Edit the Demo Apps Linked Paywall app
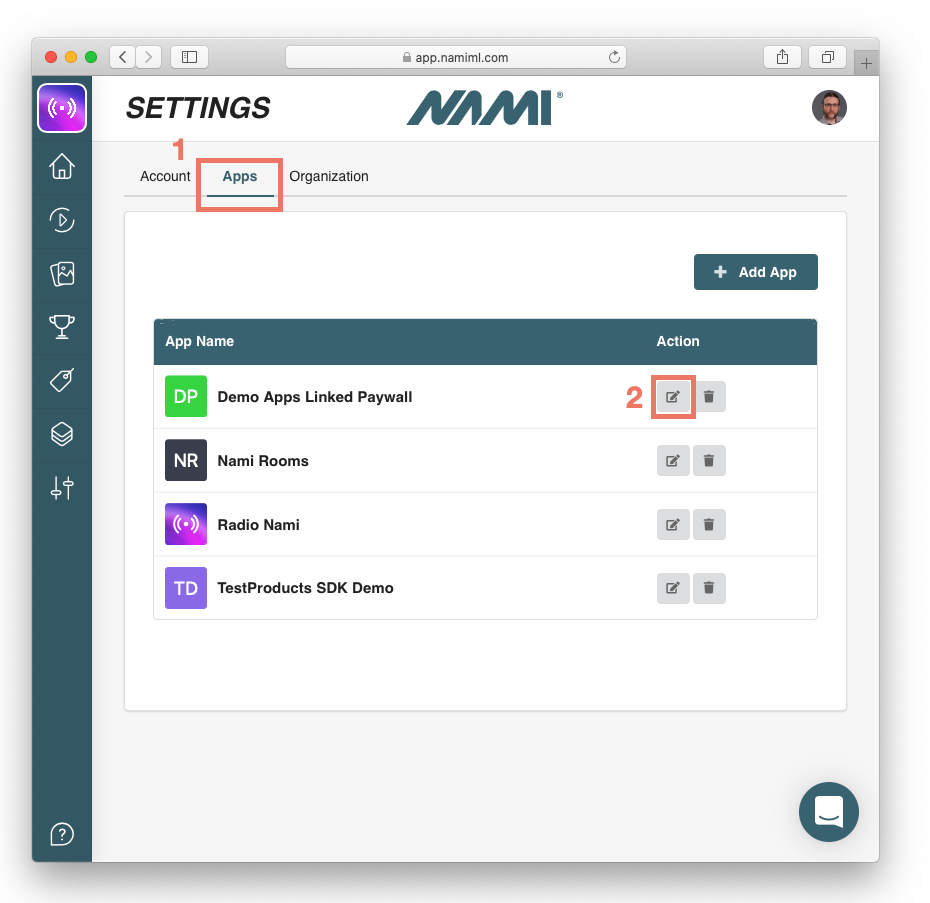Viewport: 930px width, 903px height. click(673, 396)
